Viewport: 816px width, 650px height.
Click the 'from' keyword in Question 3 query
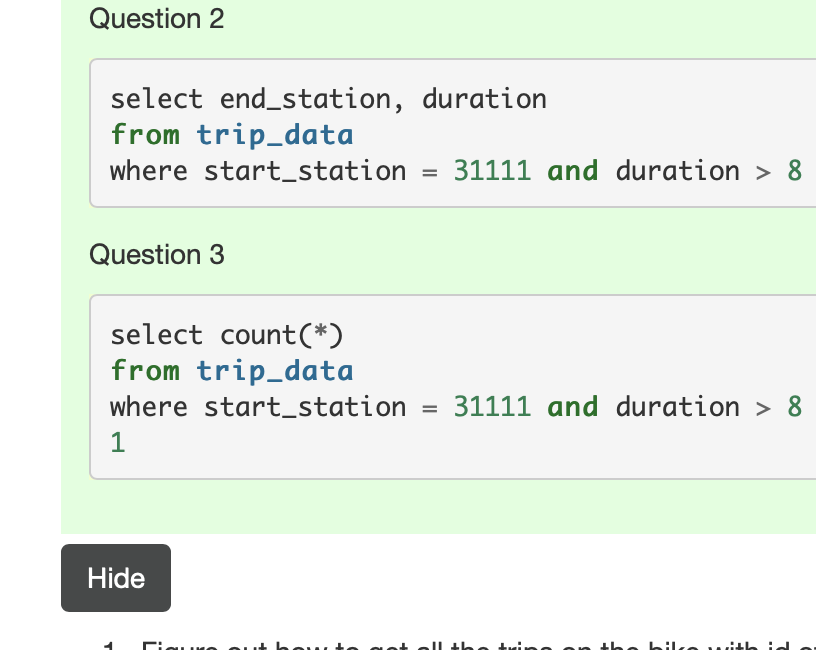[x=145, y=371]
